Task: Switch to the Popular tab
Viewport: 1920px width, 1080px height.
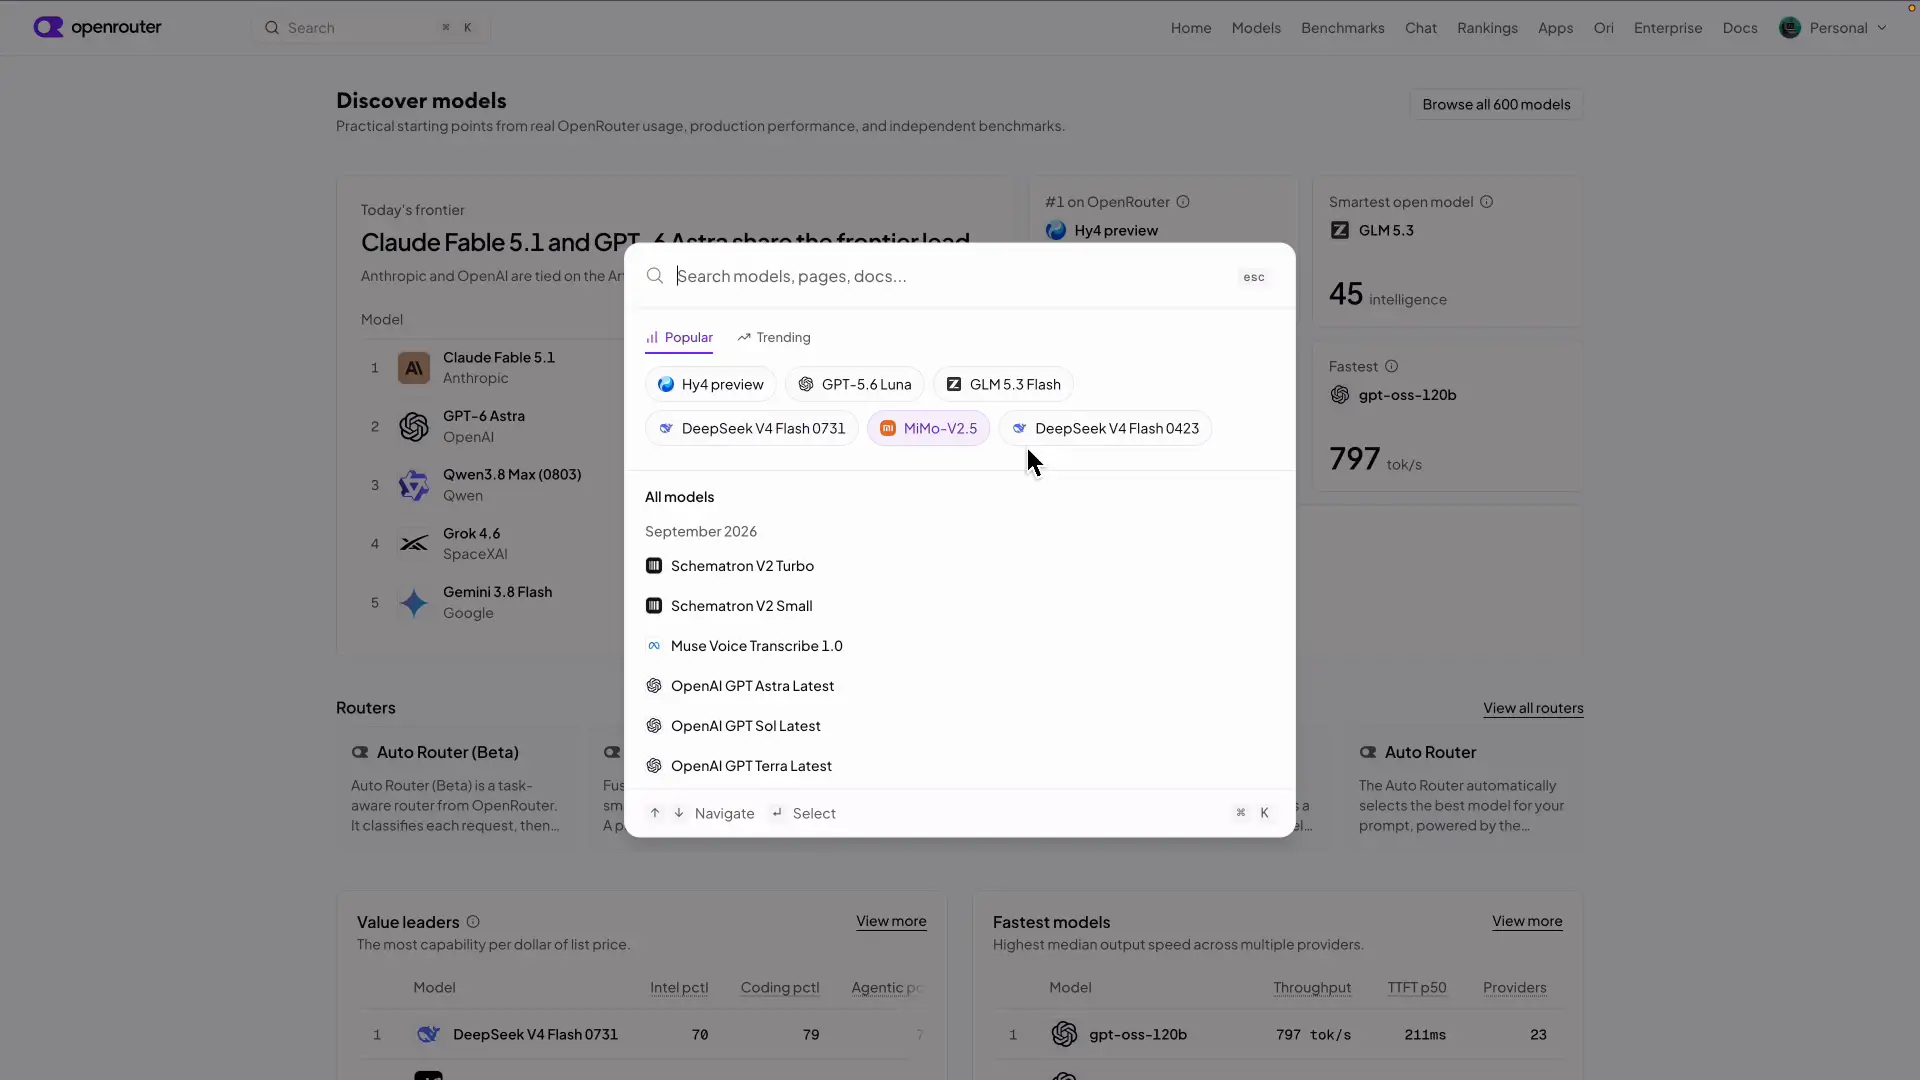Action: tap(679, 338)
